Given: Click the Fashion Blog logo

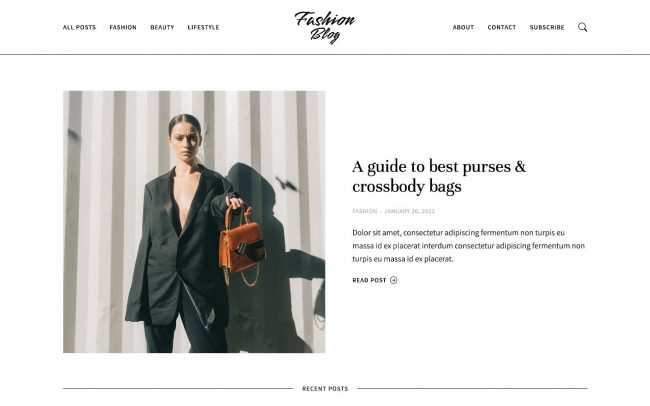Looking at the screenshot, I should (325, 27).
